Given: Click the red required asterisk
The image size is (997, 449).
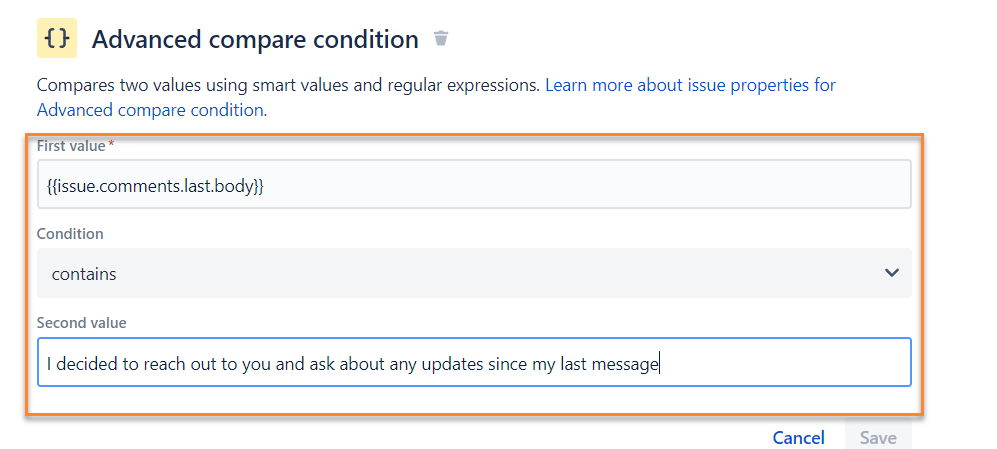Looking at the screenshot, I should pyautogui.click(x=111, y=146).
